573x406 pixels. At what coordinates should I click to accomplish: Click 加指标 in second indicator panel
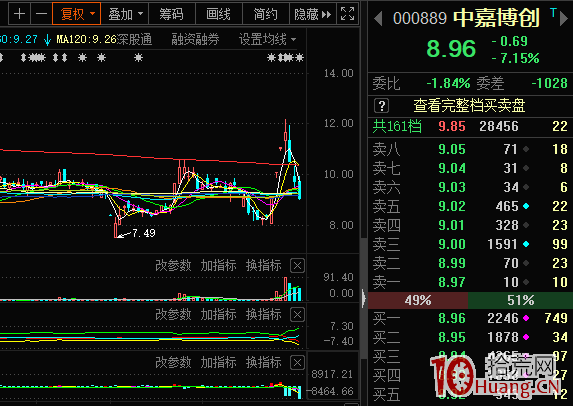click(x=219, y=314)
